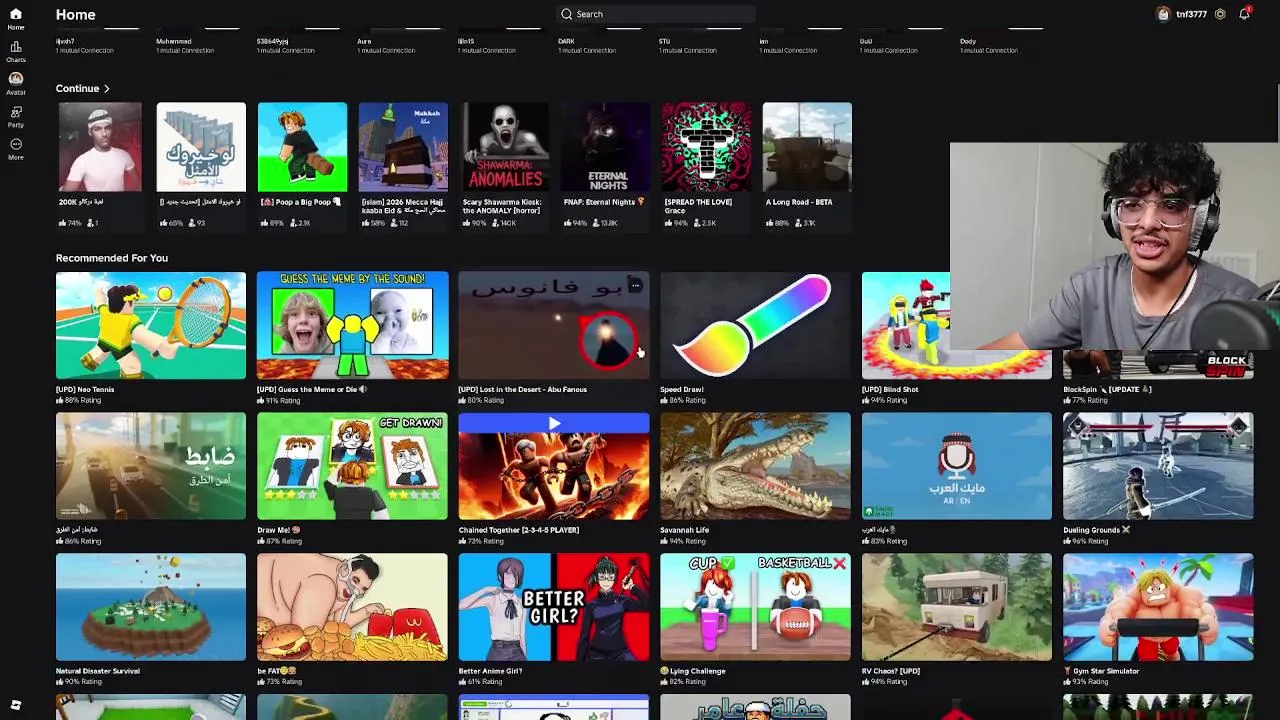Image resolution: width=1280 pixels, height=720 pixels.
Task: Open the SPREAD THE LOVE Grace thumbnail
Action: coord(706,147)
